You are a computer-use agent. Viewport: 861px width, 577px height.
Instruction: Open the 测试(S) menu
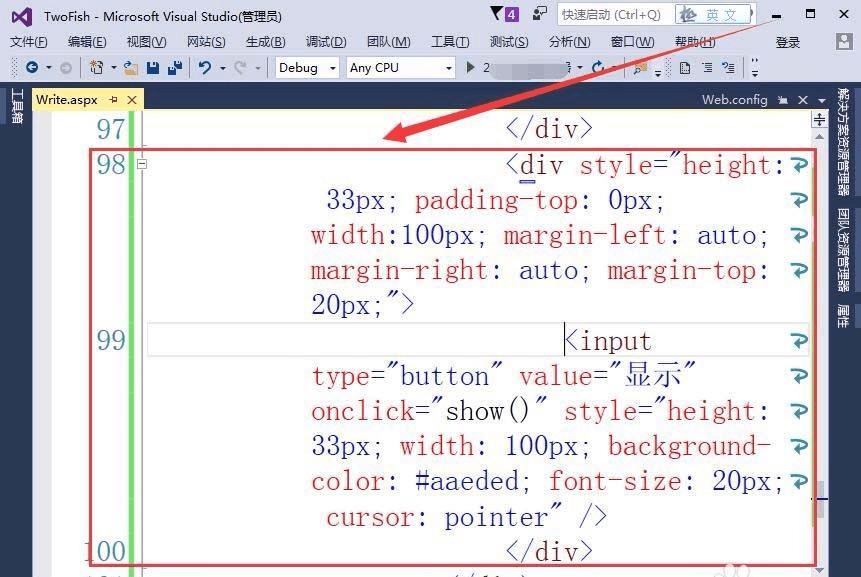click(508, 42)
